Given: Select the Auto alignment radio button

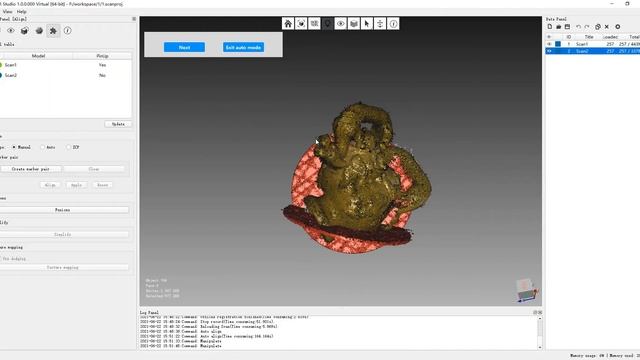Looking at the screenshot, I should click(42, 147).
